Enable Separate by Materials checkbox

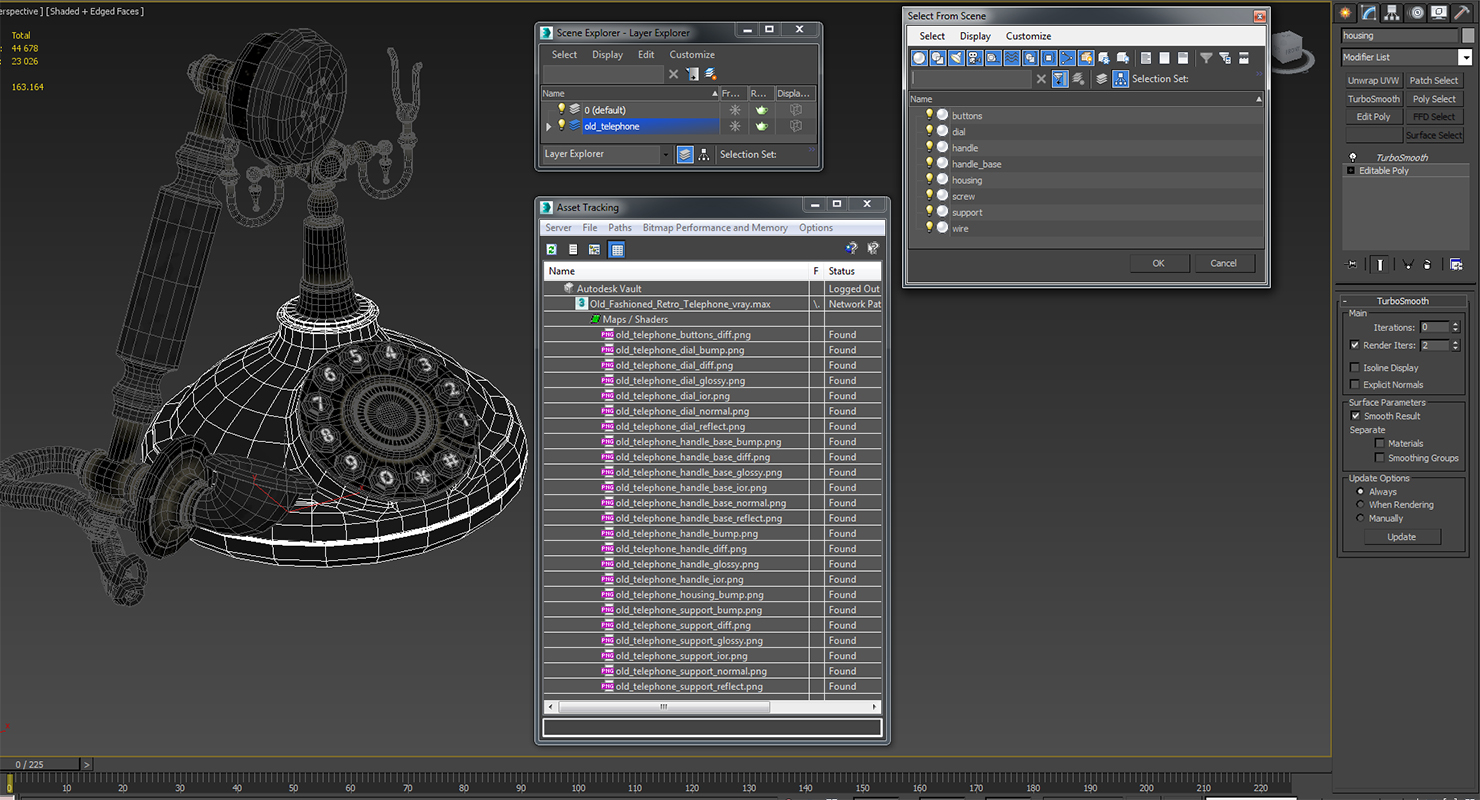pos(1380,443)
